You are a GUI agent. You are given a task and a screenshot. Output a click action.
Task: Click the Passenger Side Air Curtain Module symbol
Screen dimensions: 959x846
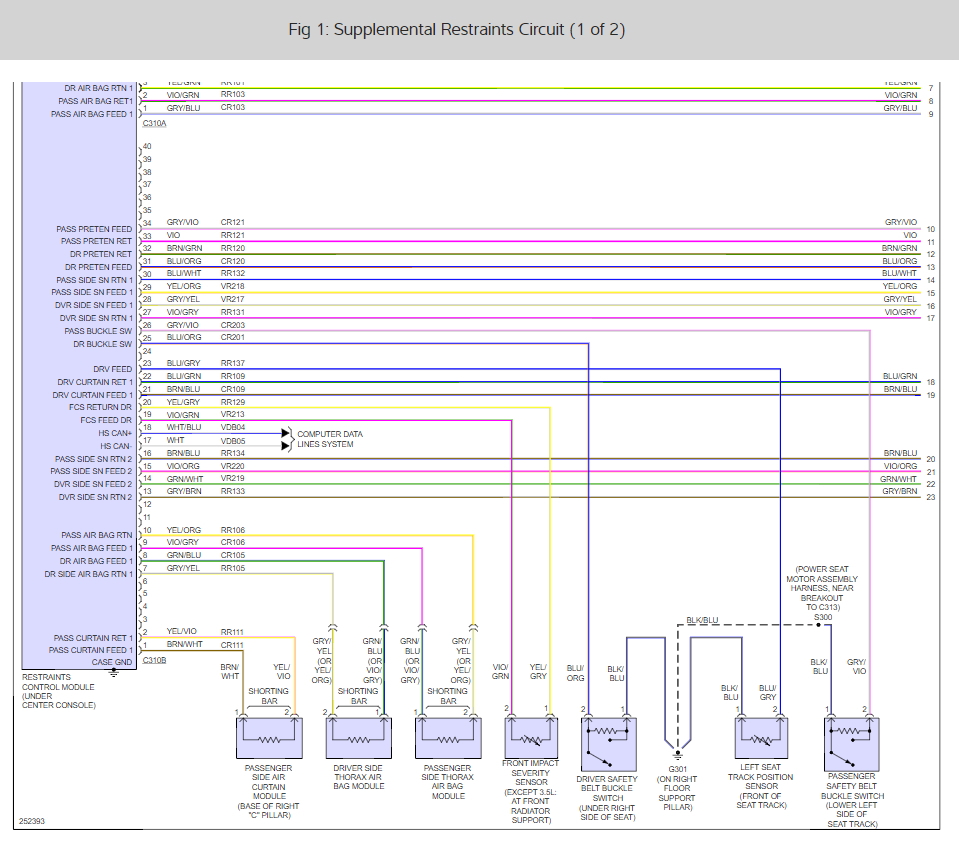click(x=269, y=738)
